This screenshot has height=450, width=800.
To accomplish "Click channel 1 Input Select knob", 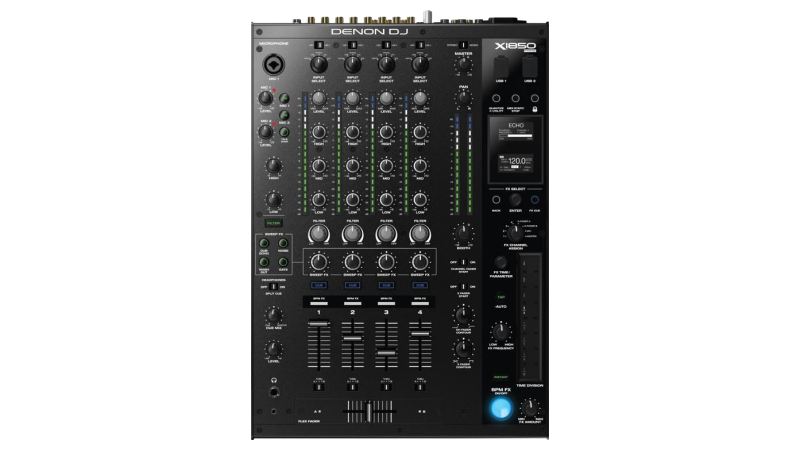I will click(x=318, y=63).
